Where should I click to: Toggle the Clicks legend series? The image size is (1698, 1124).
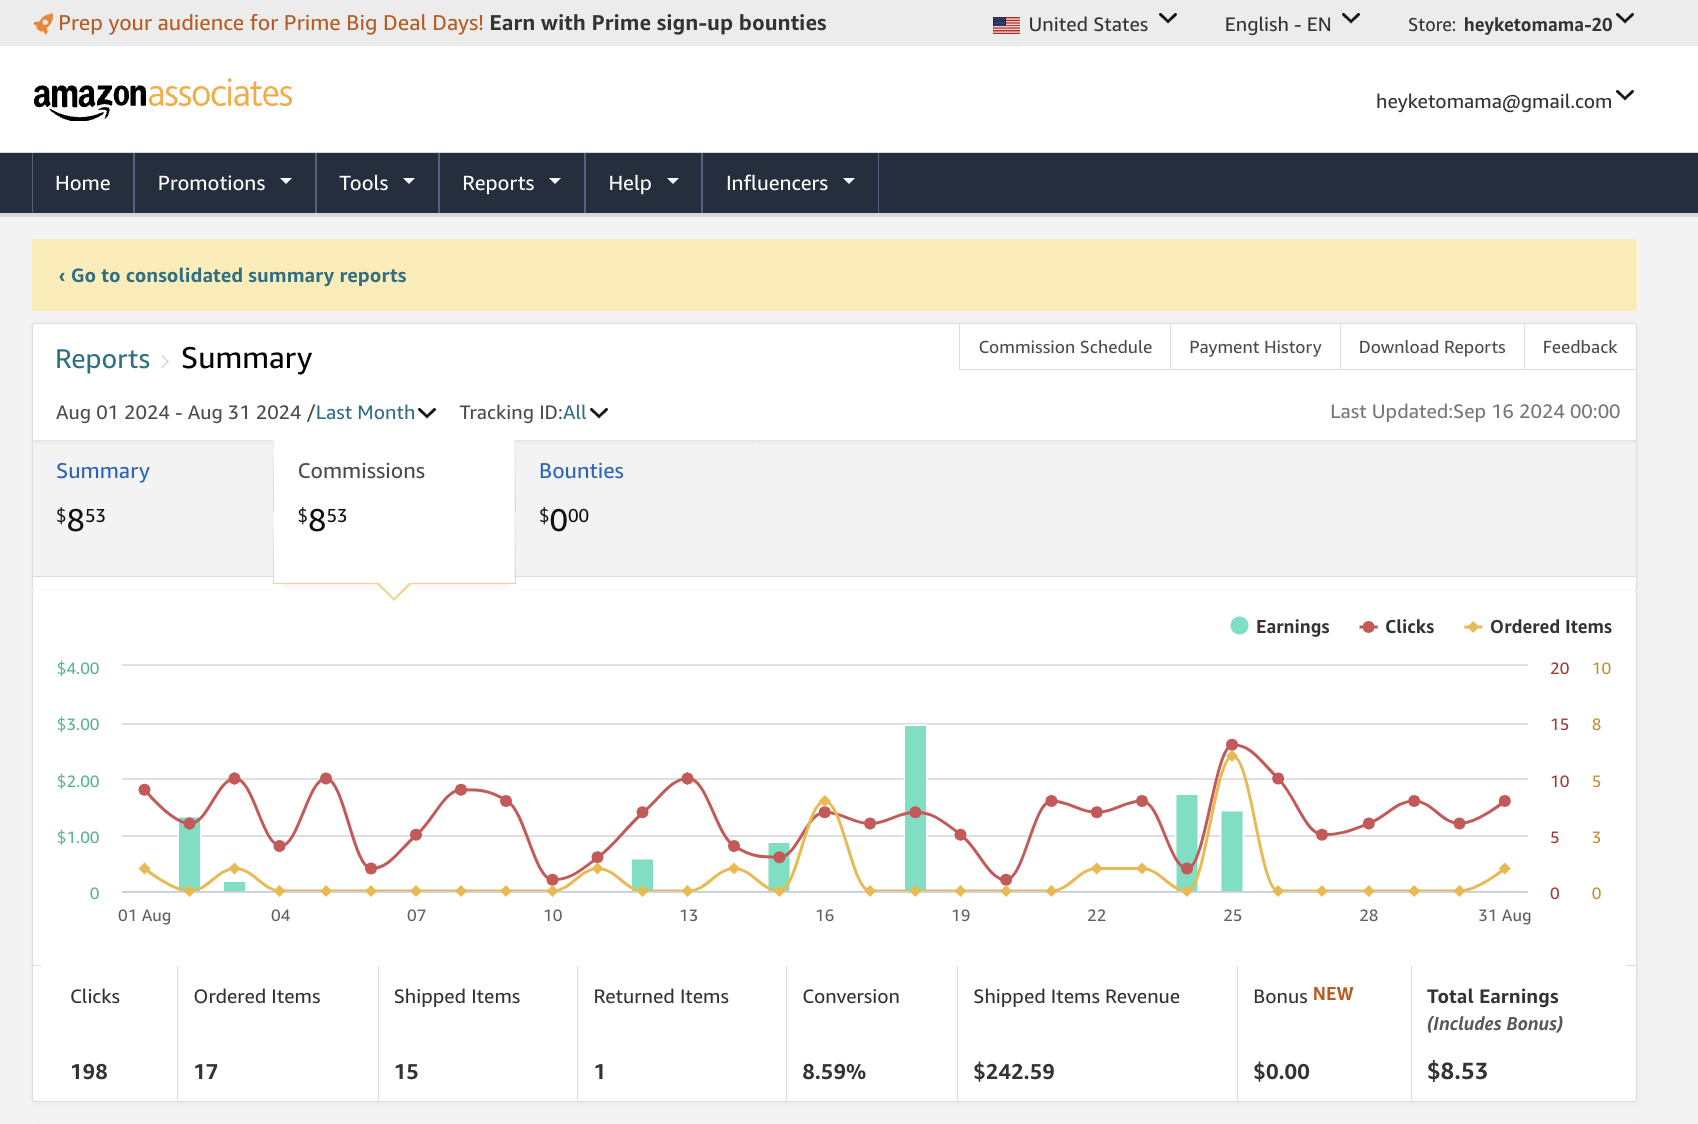(1397, 626)
